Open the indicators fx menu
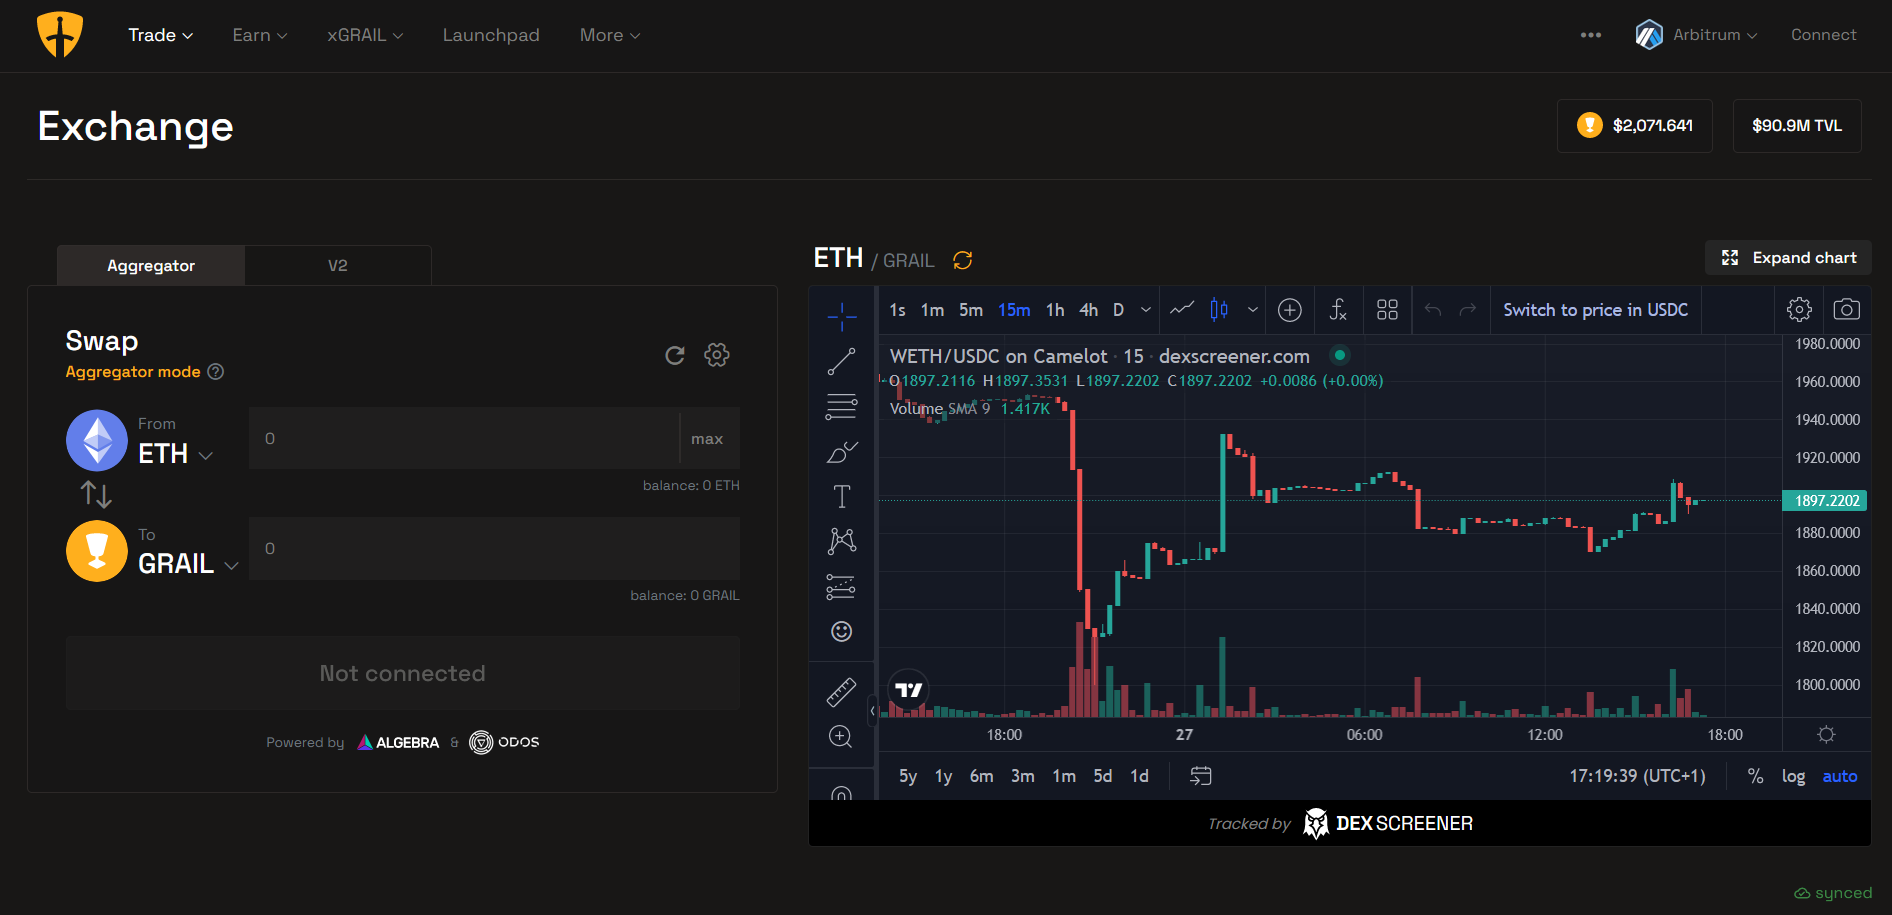Screen dimensions: 1892x915 pyautogui.click(x=1338, y=310)
